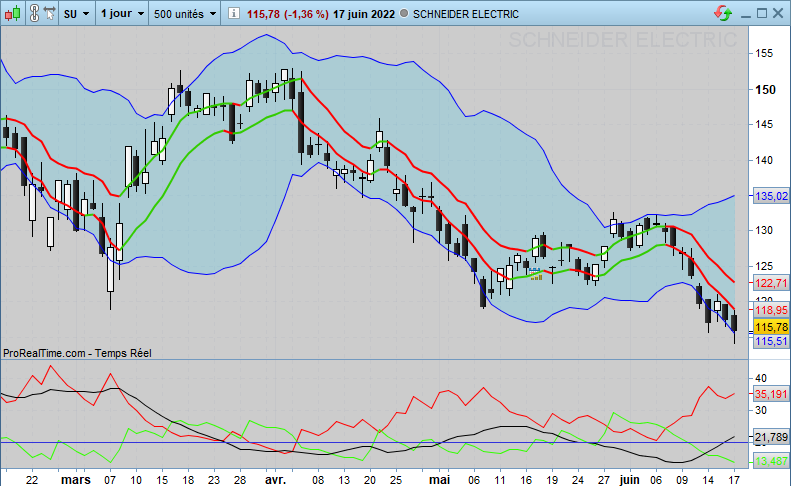Screen dimensions: 791x486
Task: Click the chain link chart-linking icon
Action: point(34,14)
